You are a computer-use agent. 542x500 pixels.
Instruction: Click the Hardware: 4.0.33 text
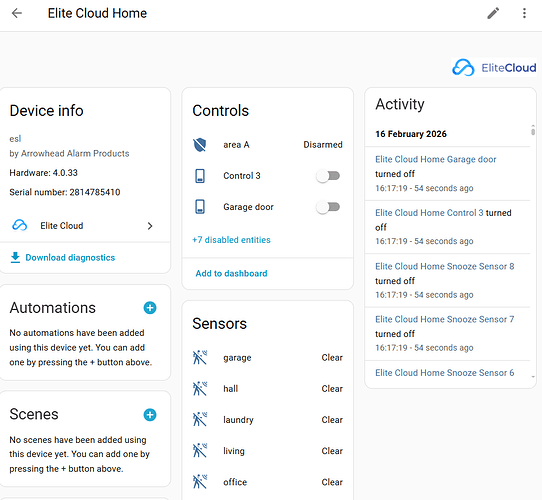44,173
